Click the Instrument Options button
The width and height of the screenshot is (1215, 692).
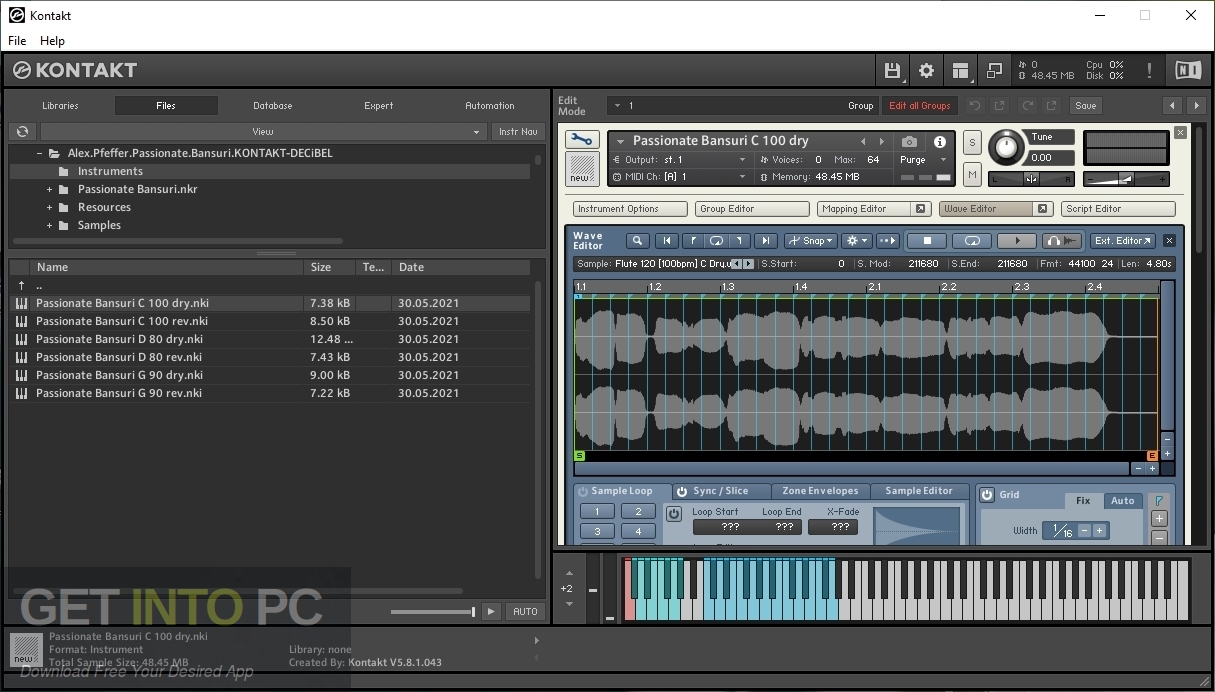point(630,209)
